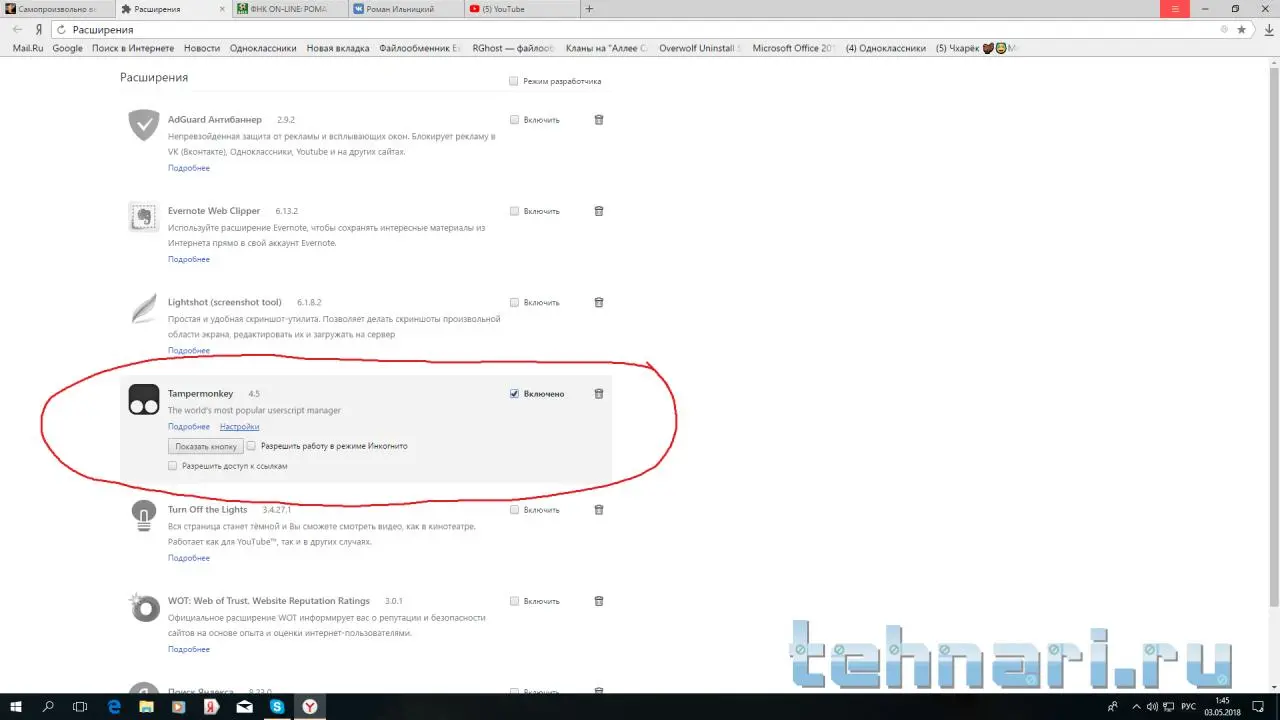Open 'Подробнее' link under Turn Off the Lights

(189, 558)
